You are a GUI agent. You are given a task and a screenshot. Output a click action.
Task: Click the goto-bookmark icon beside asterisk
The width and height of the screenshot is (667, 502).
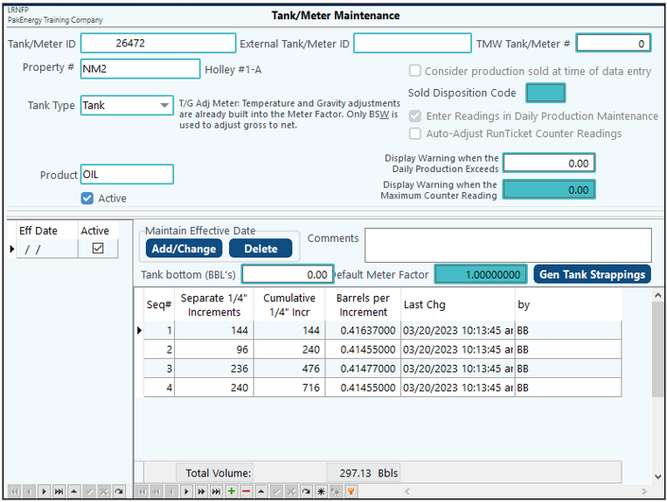click(336, 491)
